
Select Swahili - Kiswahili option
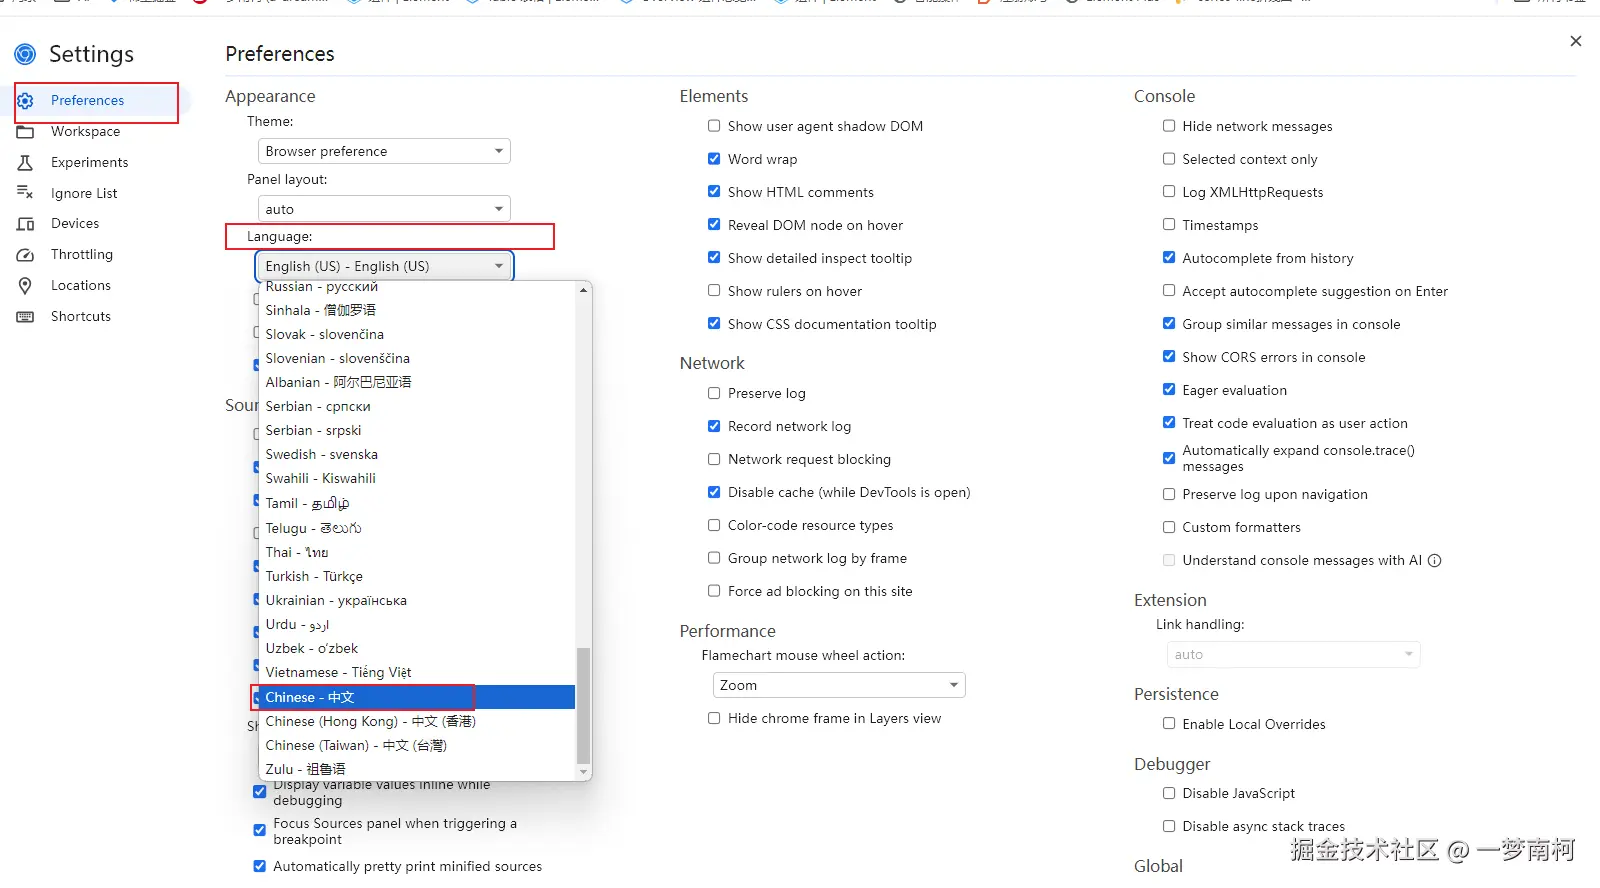(418, 478)
